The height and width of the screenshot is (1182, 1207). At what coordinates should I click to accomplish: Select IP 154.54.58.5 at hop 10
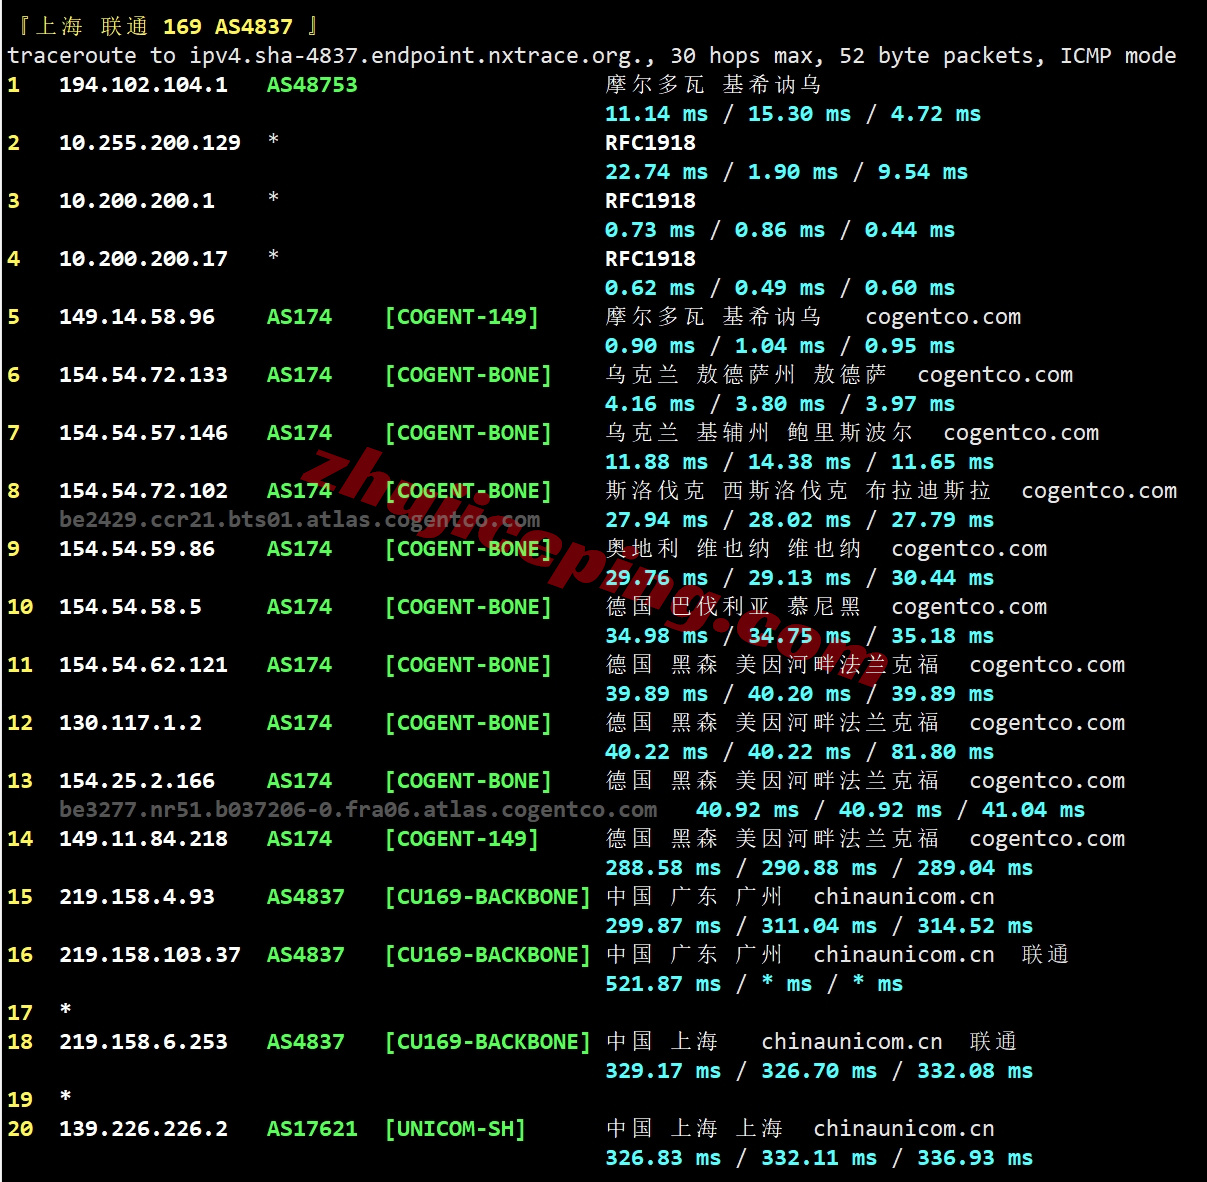click(130, 607)
